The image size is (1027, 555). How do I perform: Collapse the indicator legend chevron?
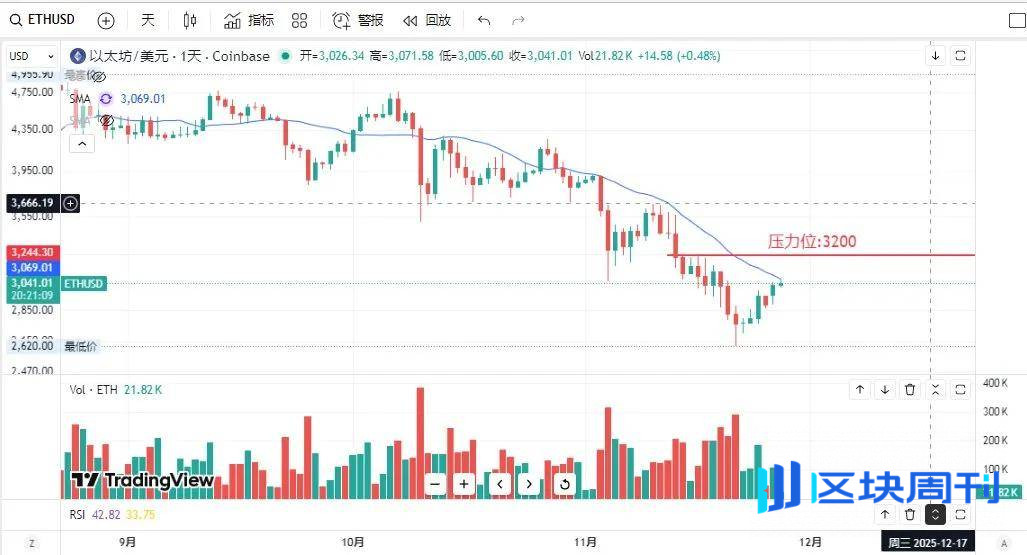pyautogui.click(x=82, y=143)
